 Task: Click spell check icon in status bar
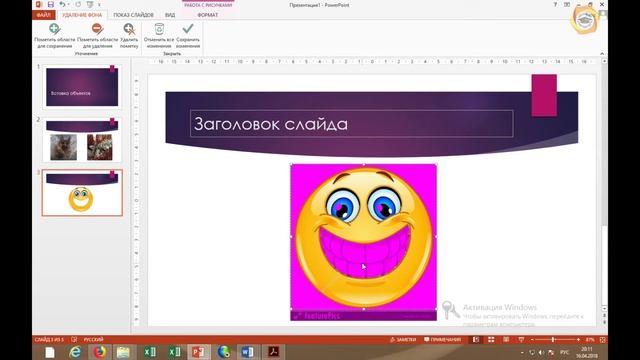(74, 340)
